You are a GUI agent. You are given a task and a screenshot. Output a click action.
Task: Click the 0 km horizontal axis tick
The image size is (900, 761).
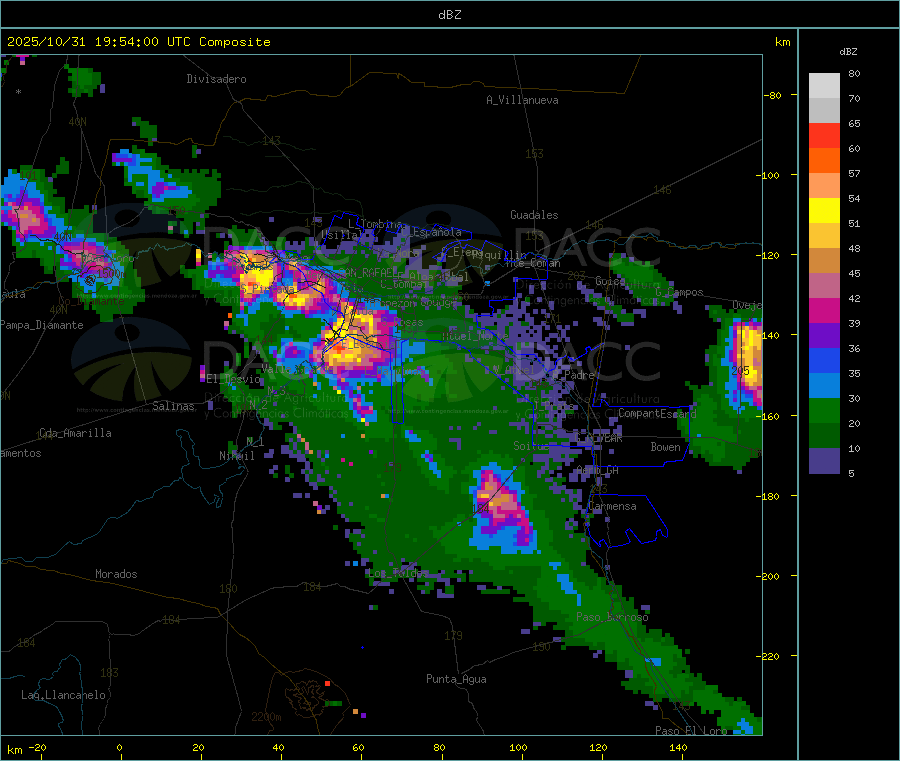tap(119, 747)
